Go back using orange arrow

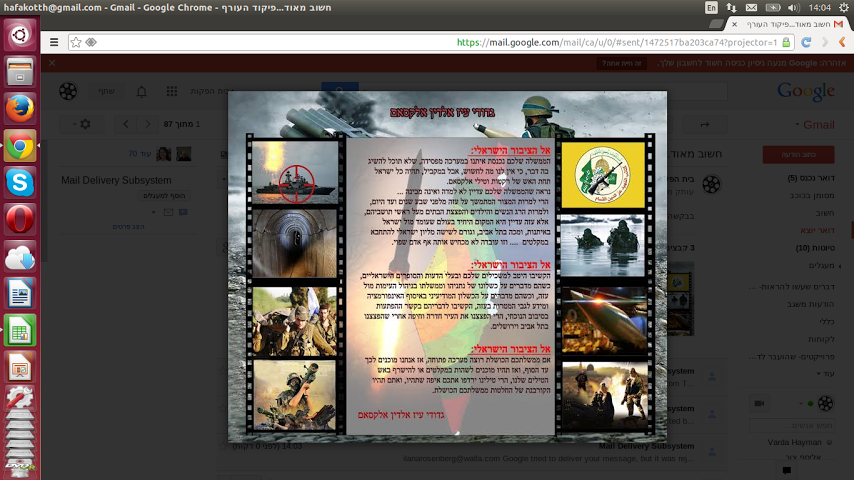[x=842, y=42]
